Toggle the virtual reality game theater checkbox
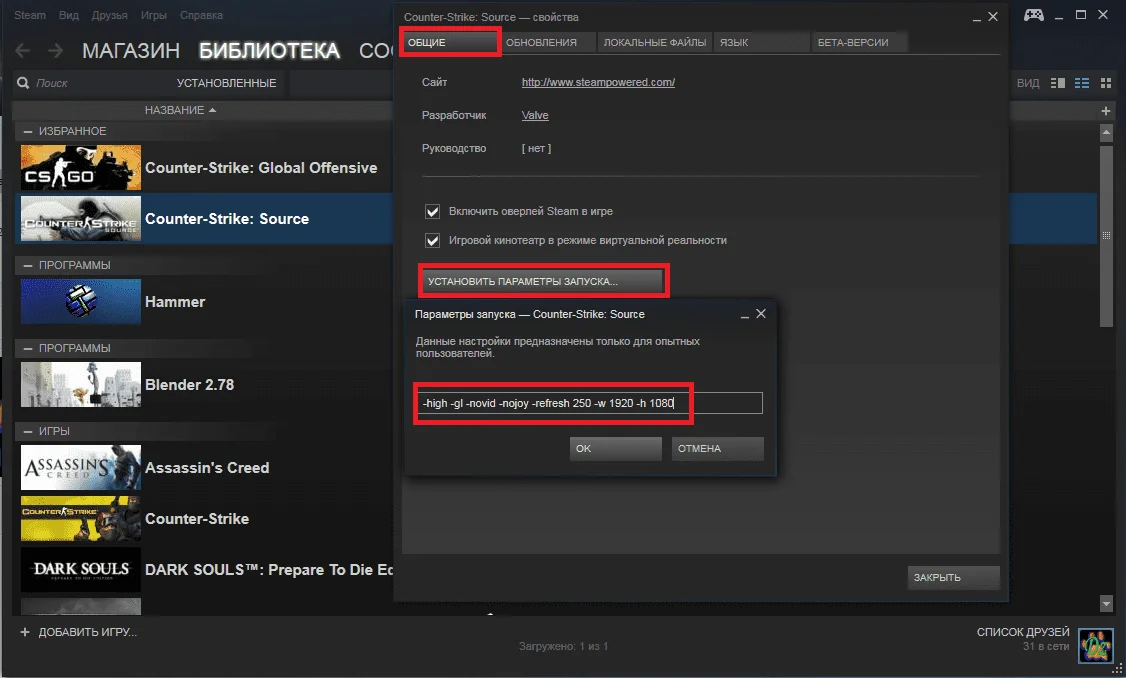Image resolution: width=1126 pixels, height=678 pixels. (x=433, y=241)
